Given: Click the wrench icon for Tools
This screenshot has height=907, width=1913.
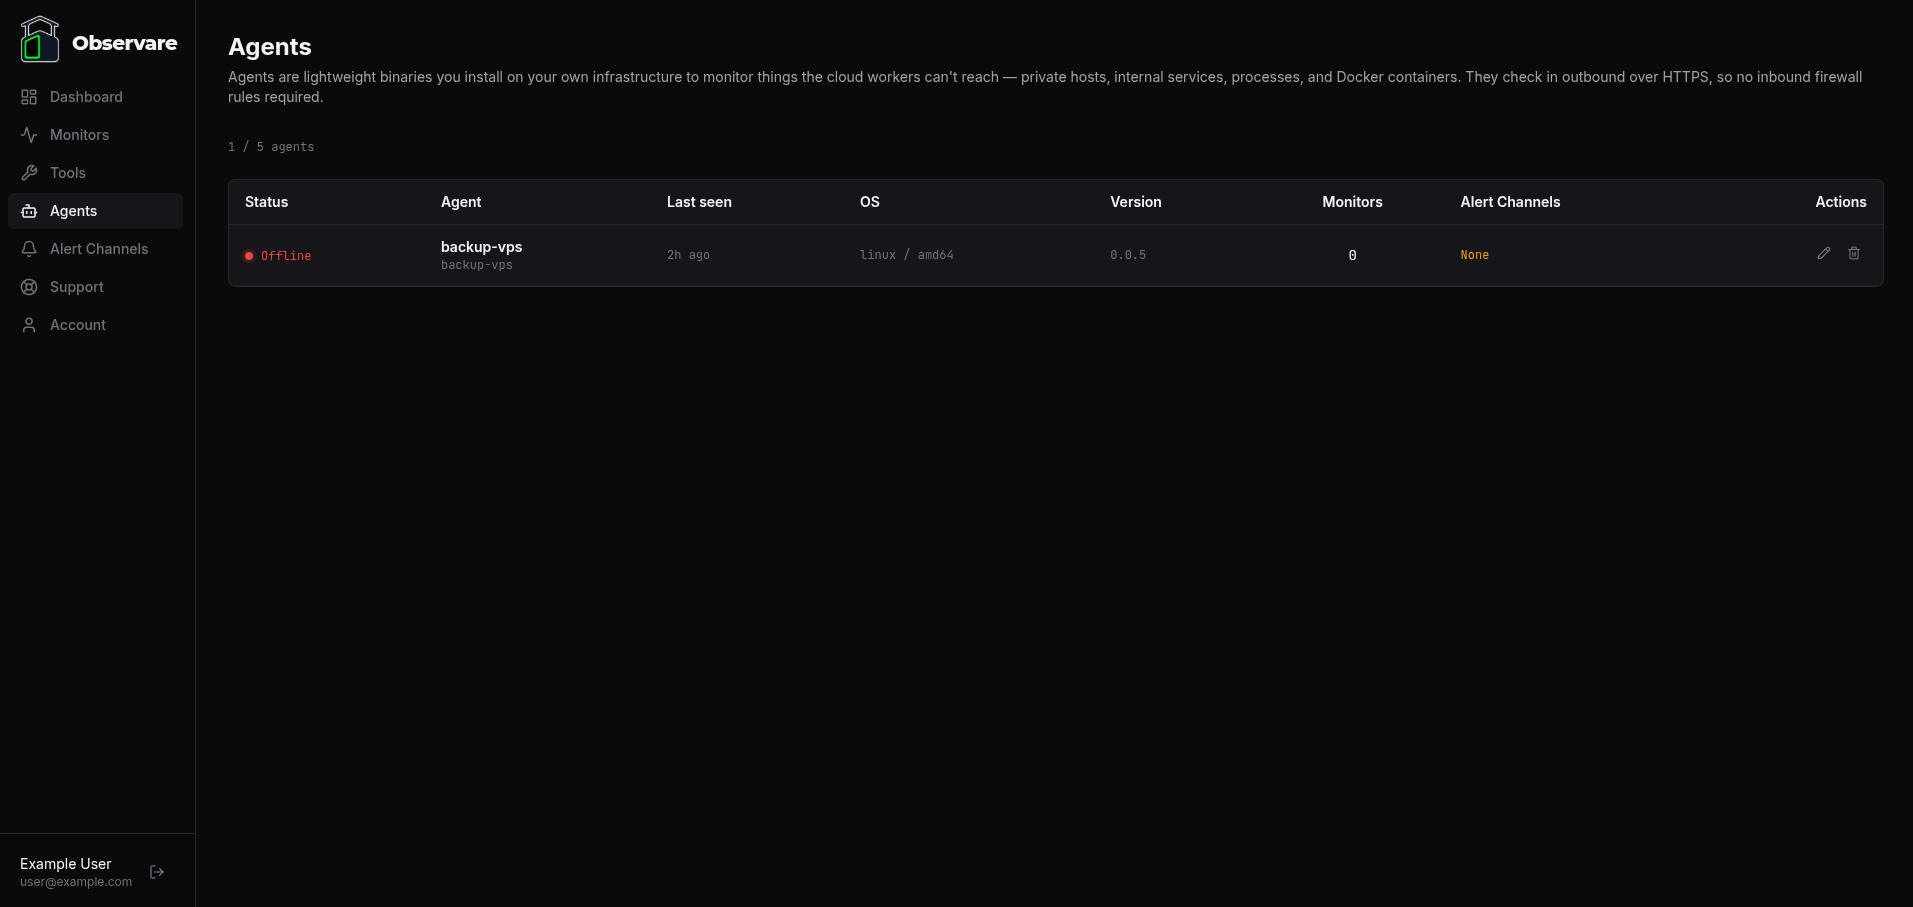Looking at the screenshot, I should click(28, 172).
